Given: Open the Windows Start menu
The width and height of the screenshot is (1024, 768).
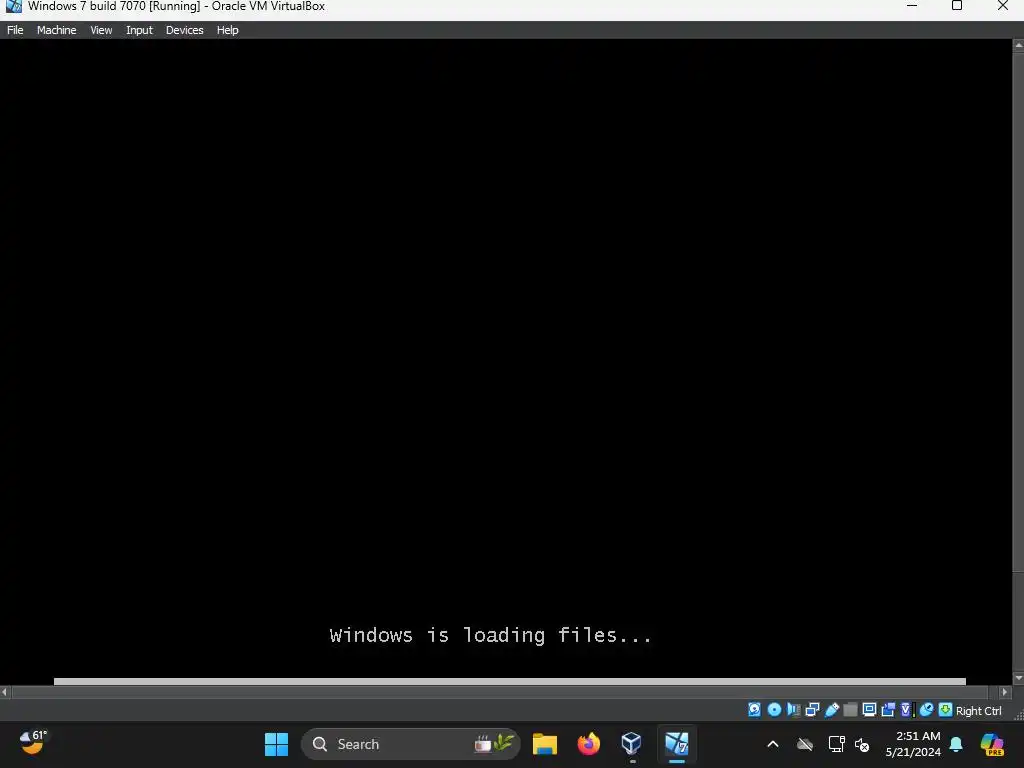Looking at the screenshot, I should [276, 744].
